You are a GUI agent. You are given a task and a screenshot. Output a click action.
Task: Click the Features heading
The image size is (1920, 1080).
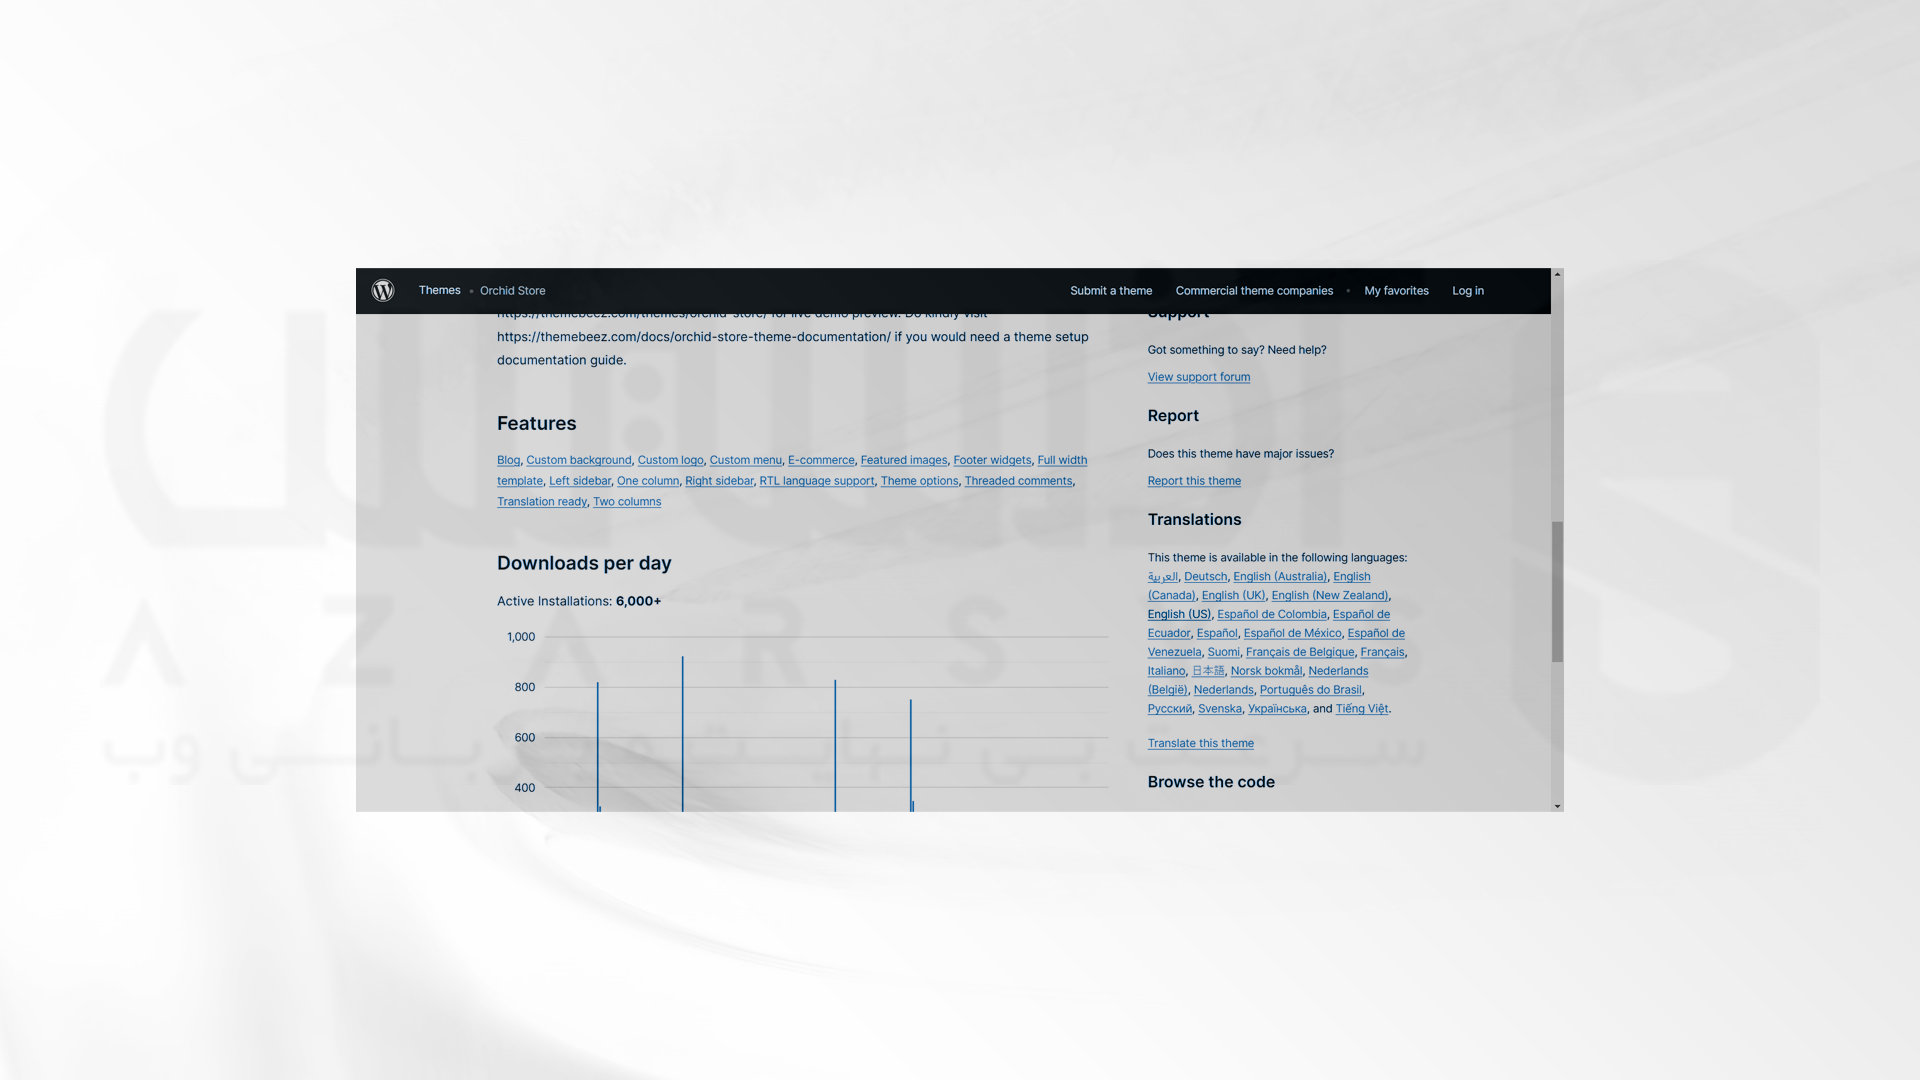(x=536, y=424)
